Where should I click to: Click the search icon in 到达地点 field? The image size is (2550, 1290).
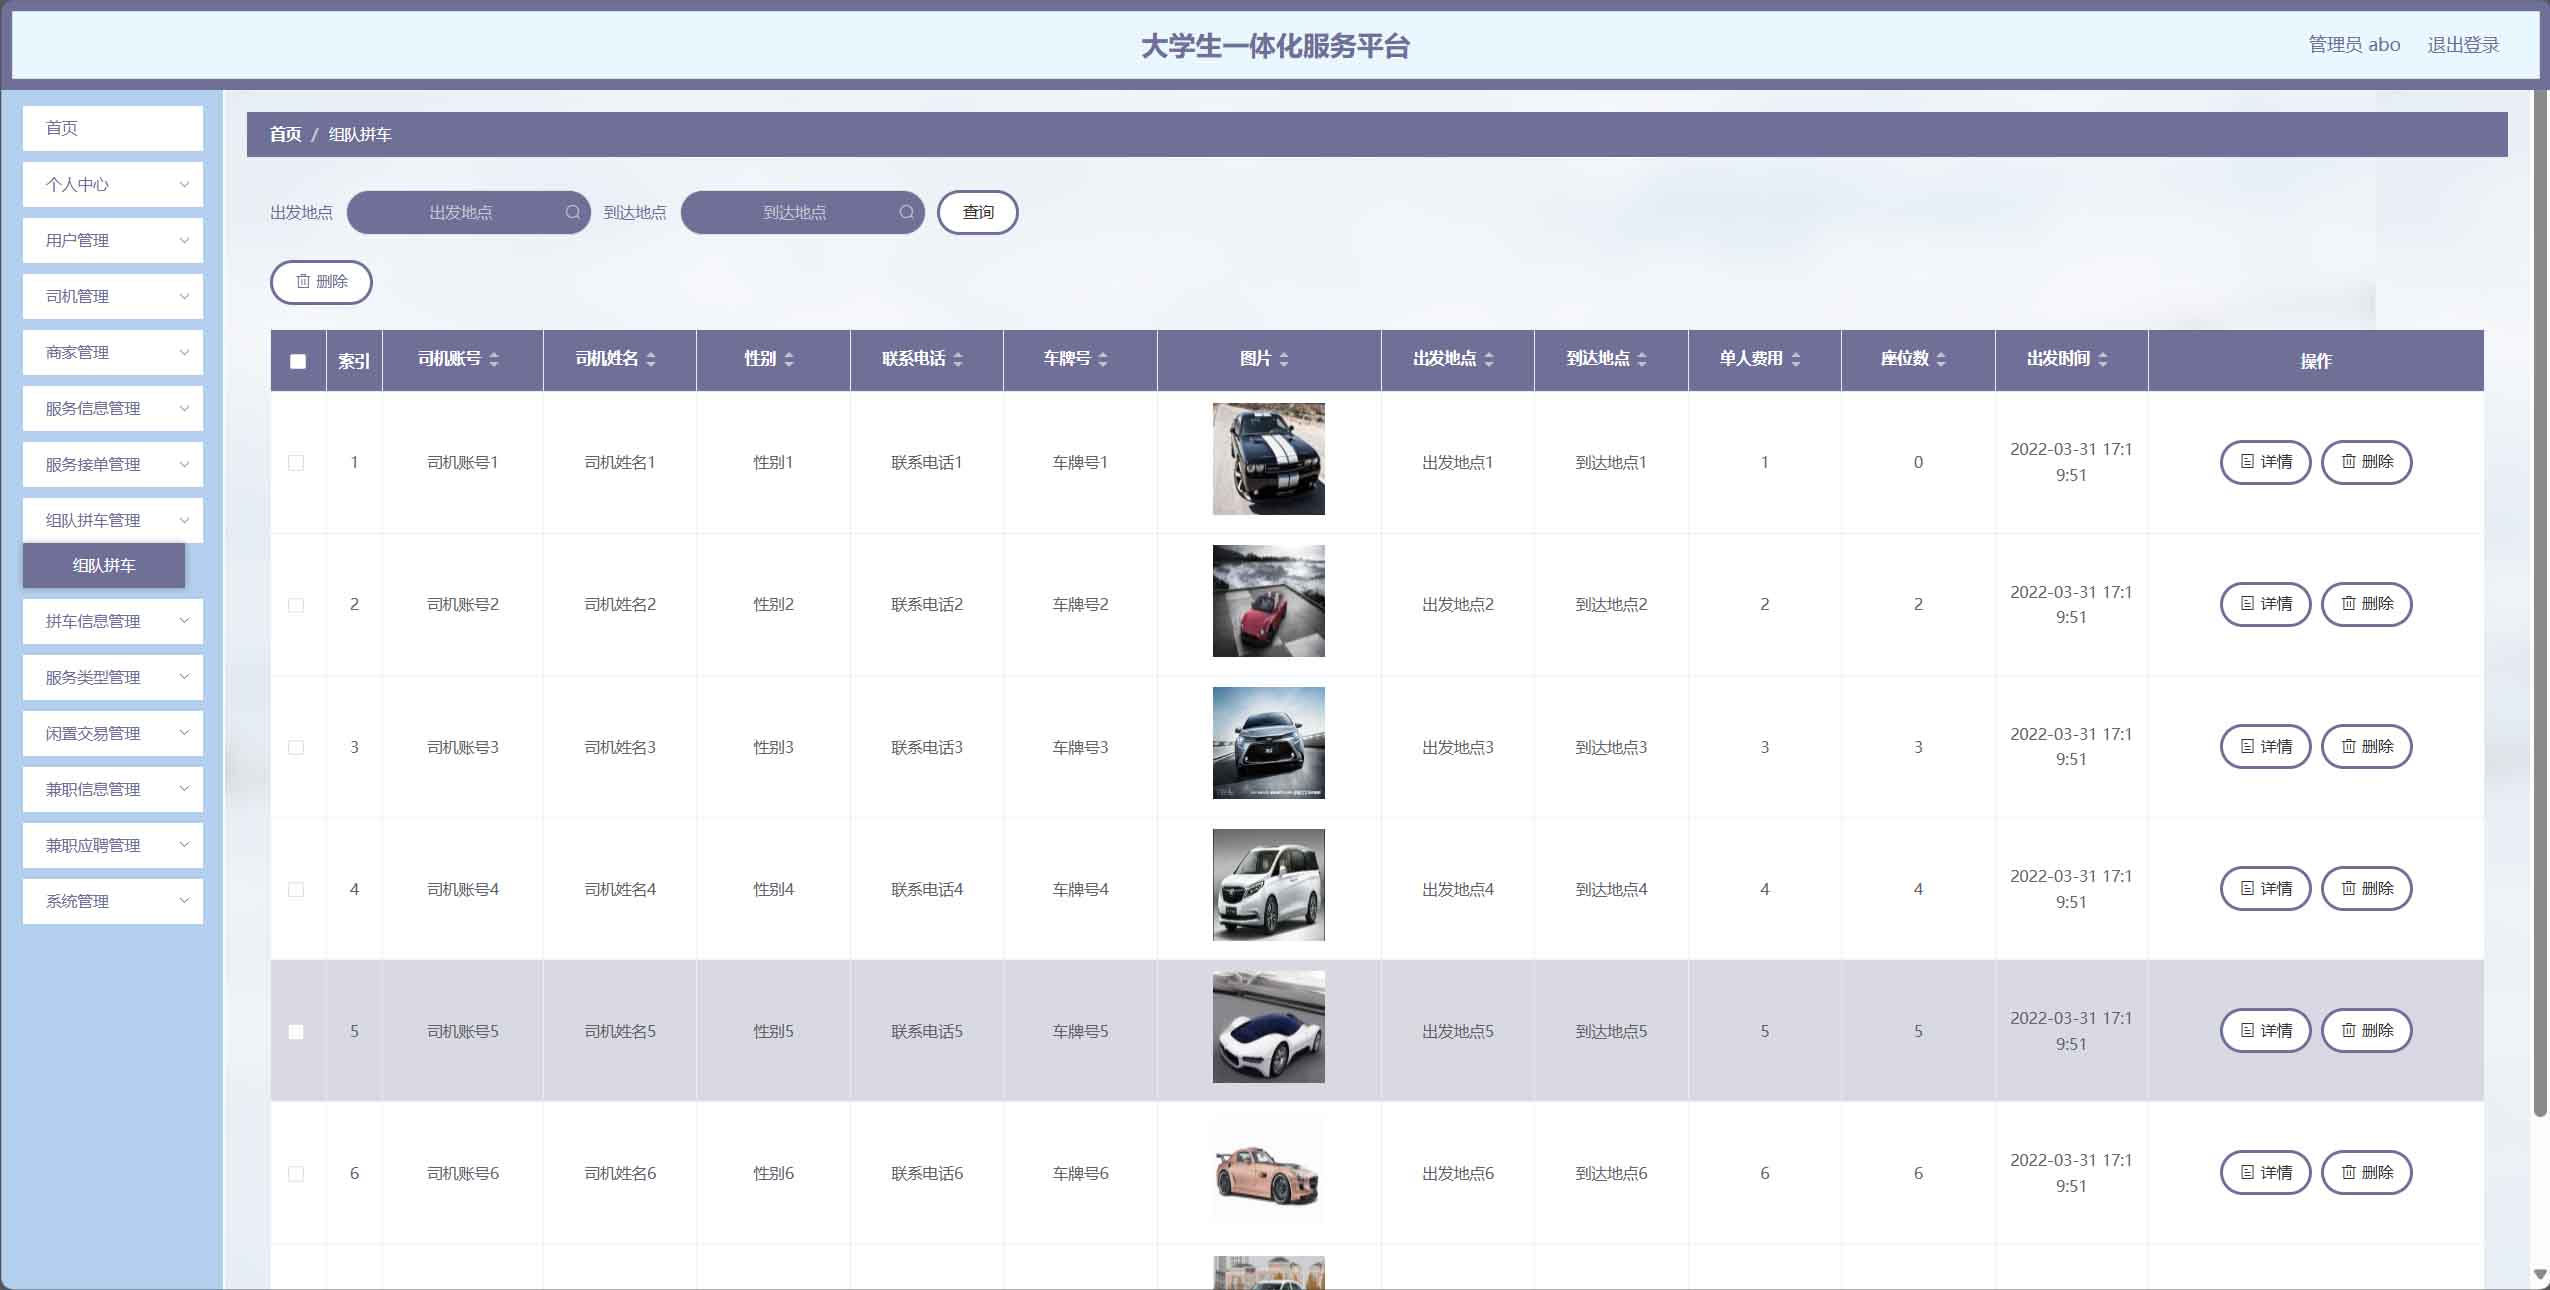pyautogui.click(x=907, y=212)
